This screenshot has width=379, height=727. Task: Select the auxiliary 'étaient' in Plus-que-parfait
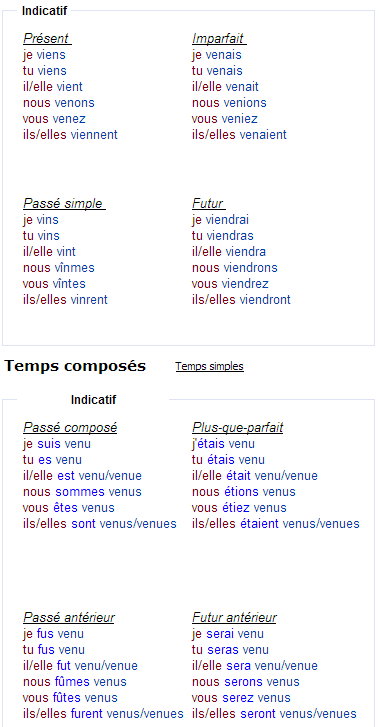[259, 524]
